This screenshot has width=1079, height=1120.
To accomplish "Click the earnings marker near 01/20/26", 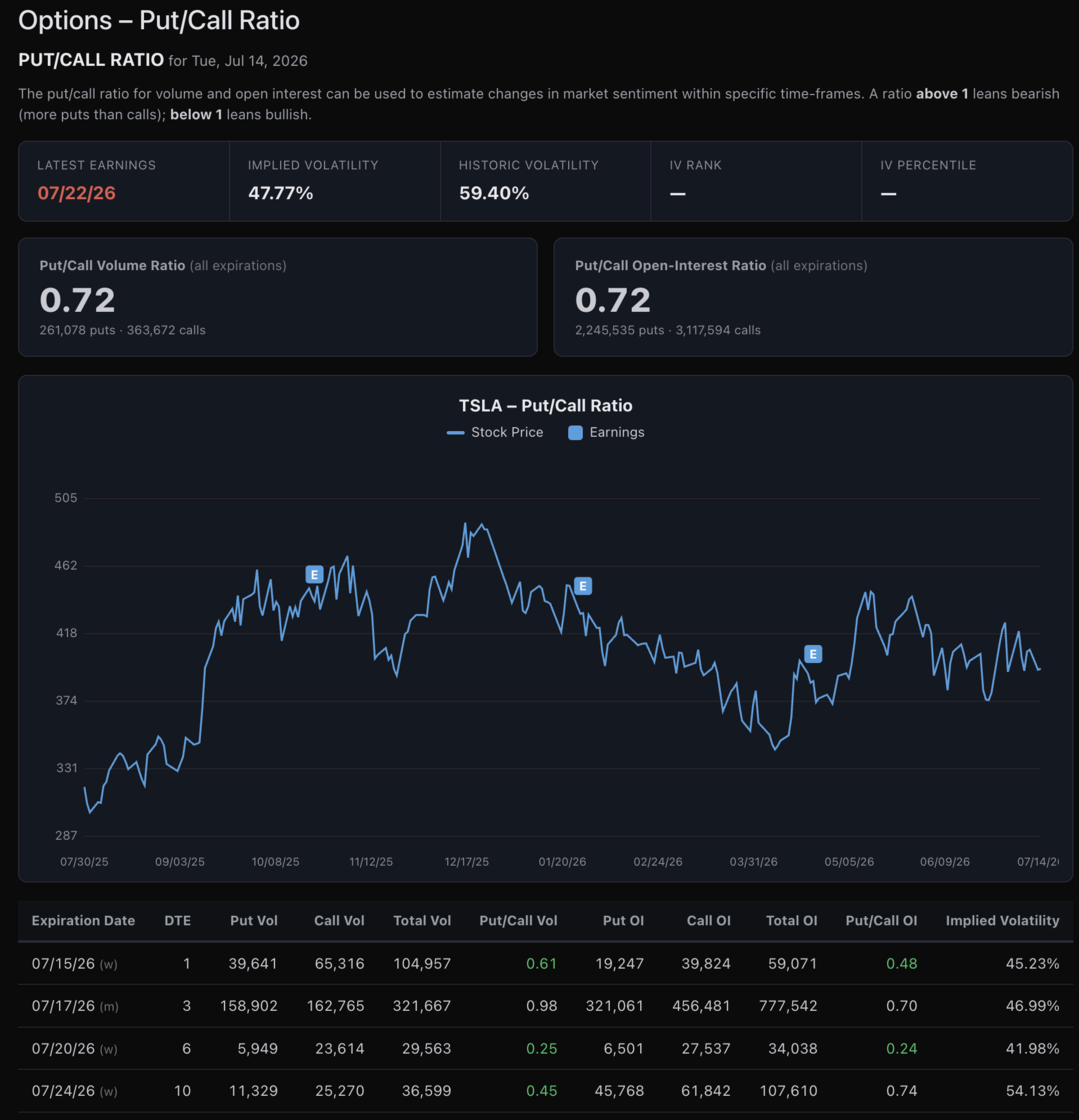I will (583, 586).
